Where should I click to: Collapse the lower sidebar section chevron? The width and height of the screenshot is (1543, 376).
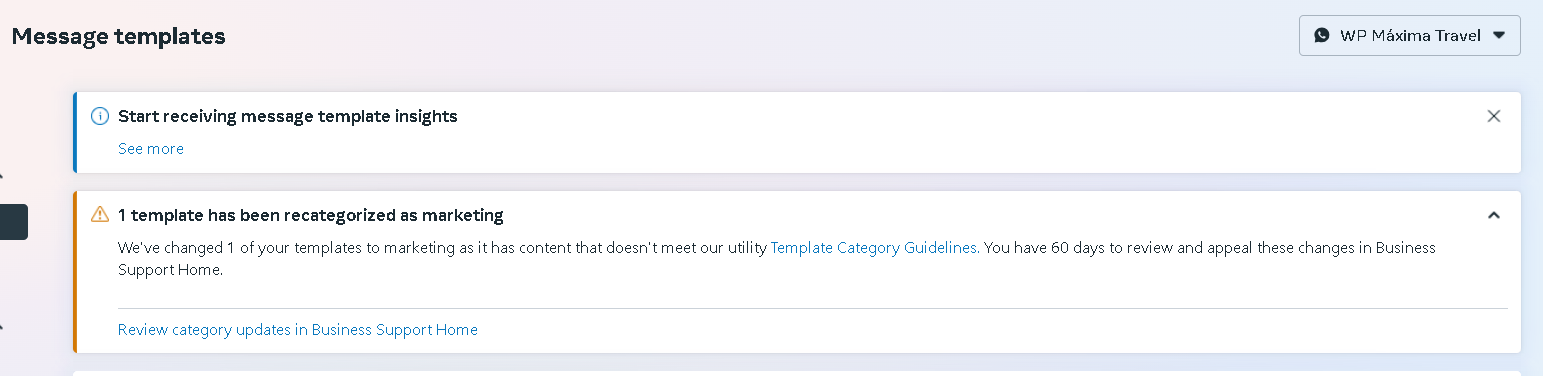click(2, 327)
